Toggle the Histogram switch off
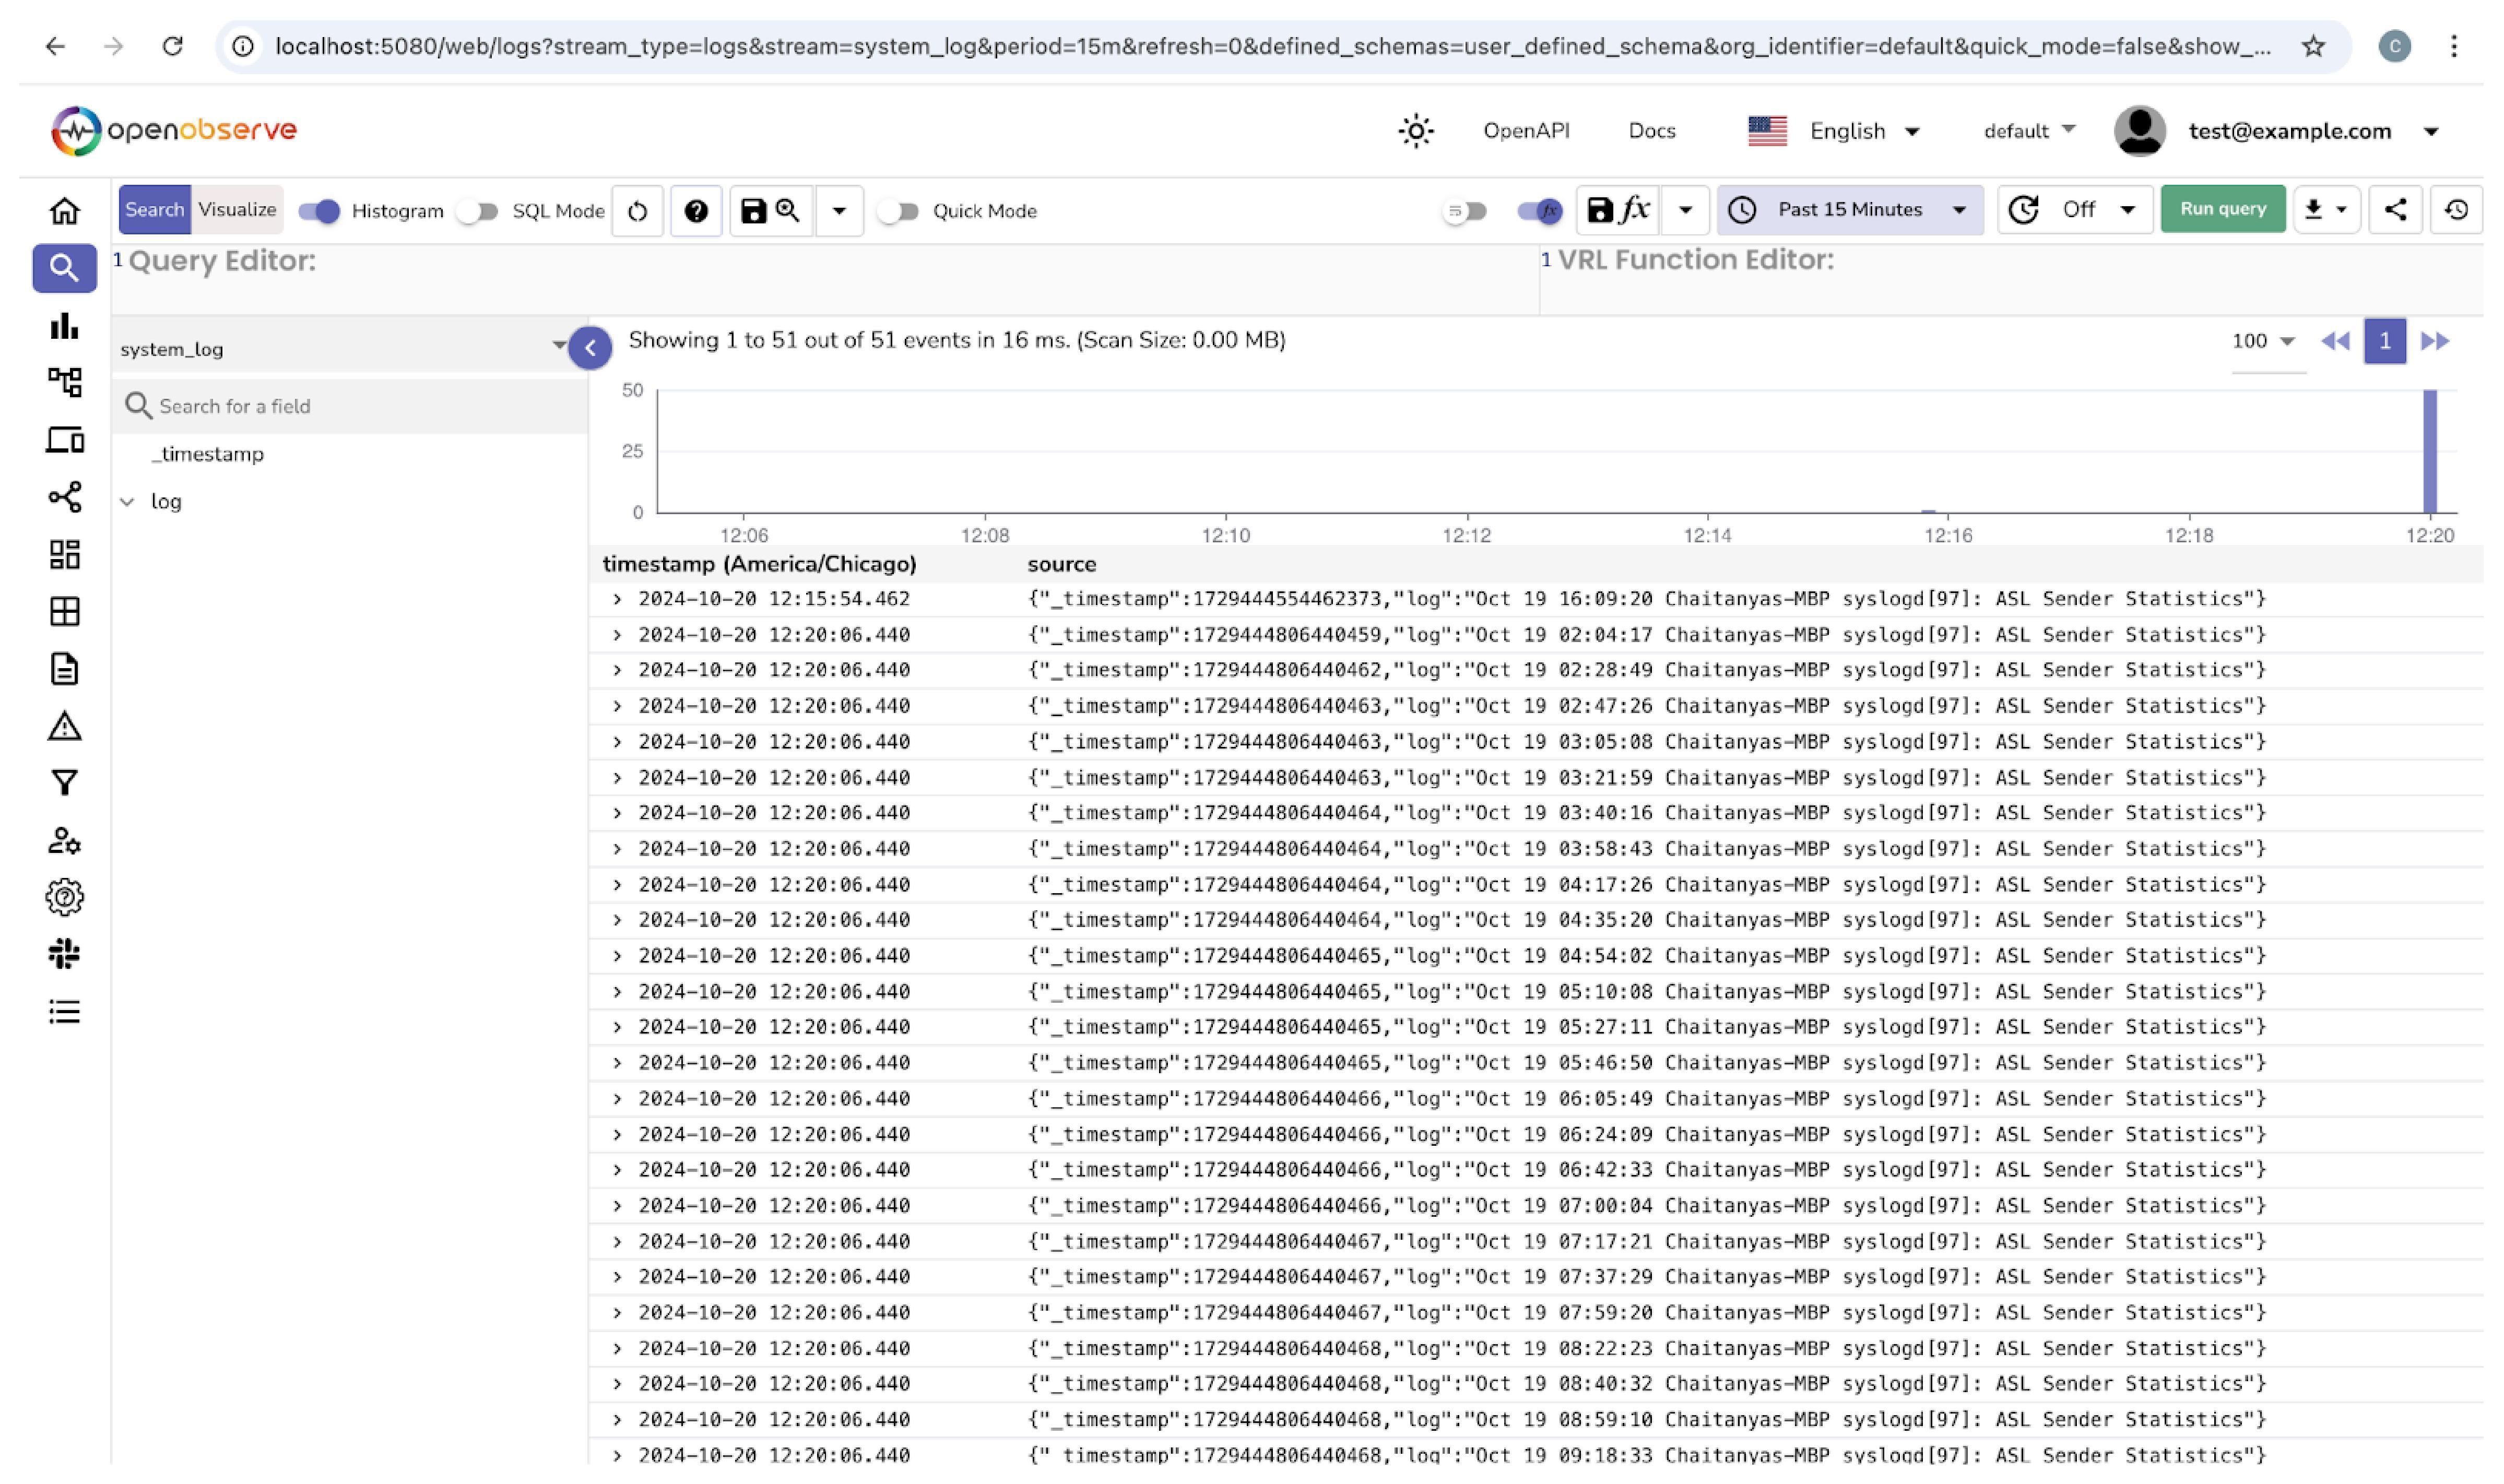2504x1484 pixels. [320, 210]
